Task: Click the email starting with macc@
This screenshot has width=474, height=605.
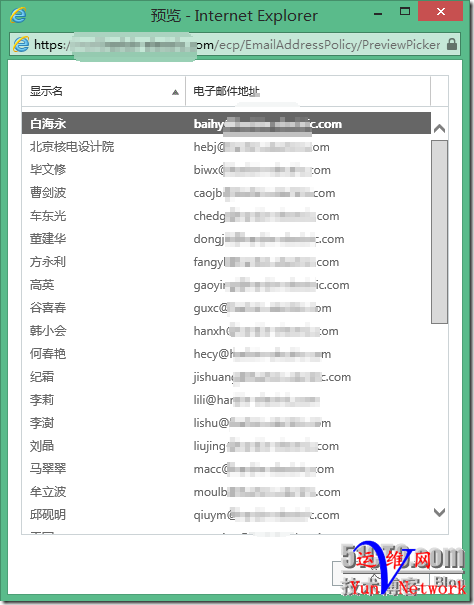Action: [264, 469]
